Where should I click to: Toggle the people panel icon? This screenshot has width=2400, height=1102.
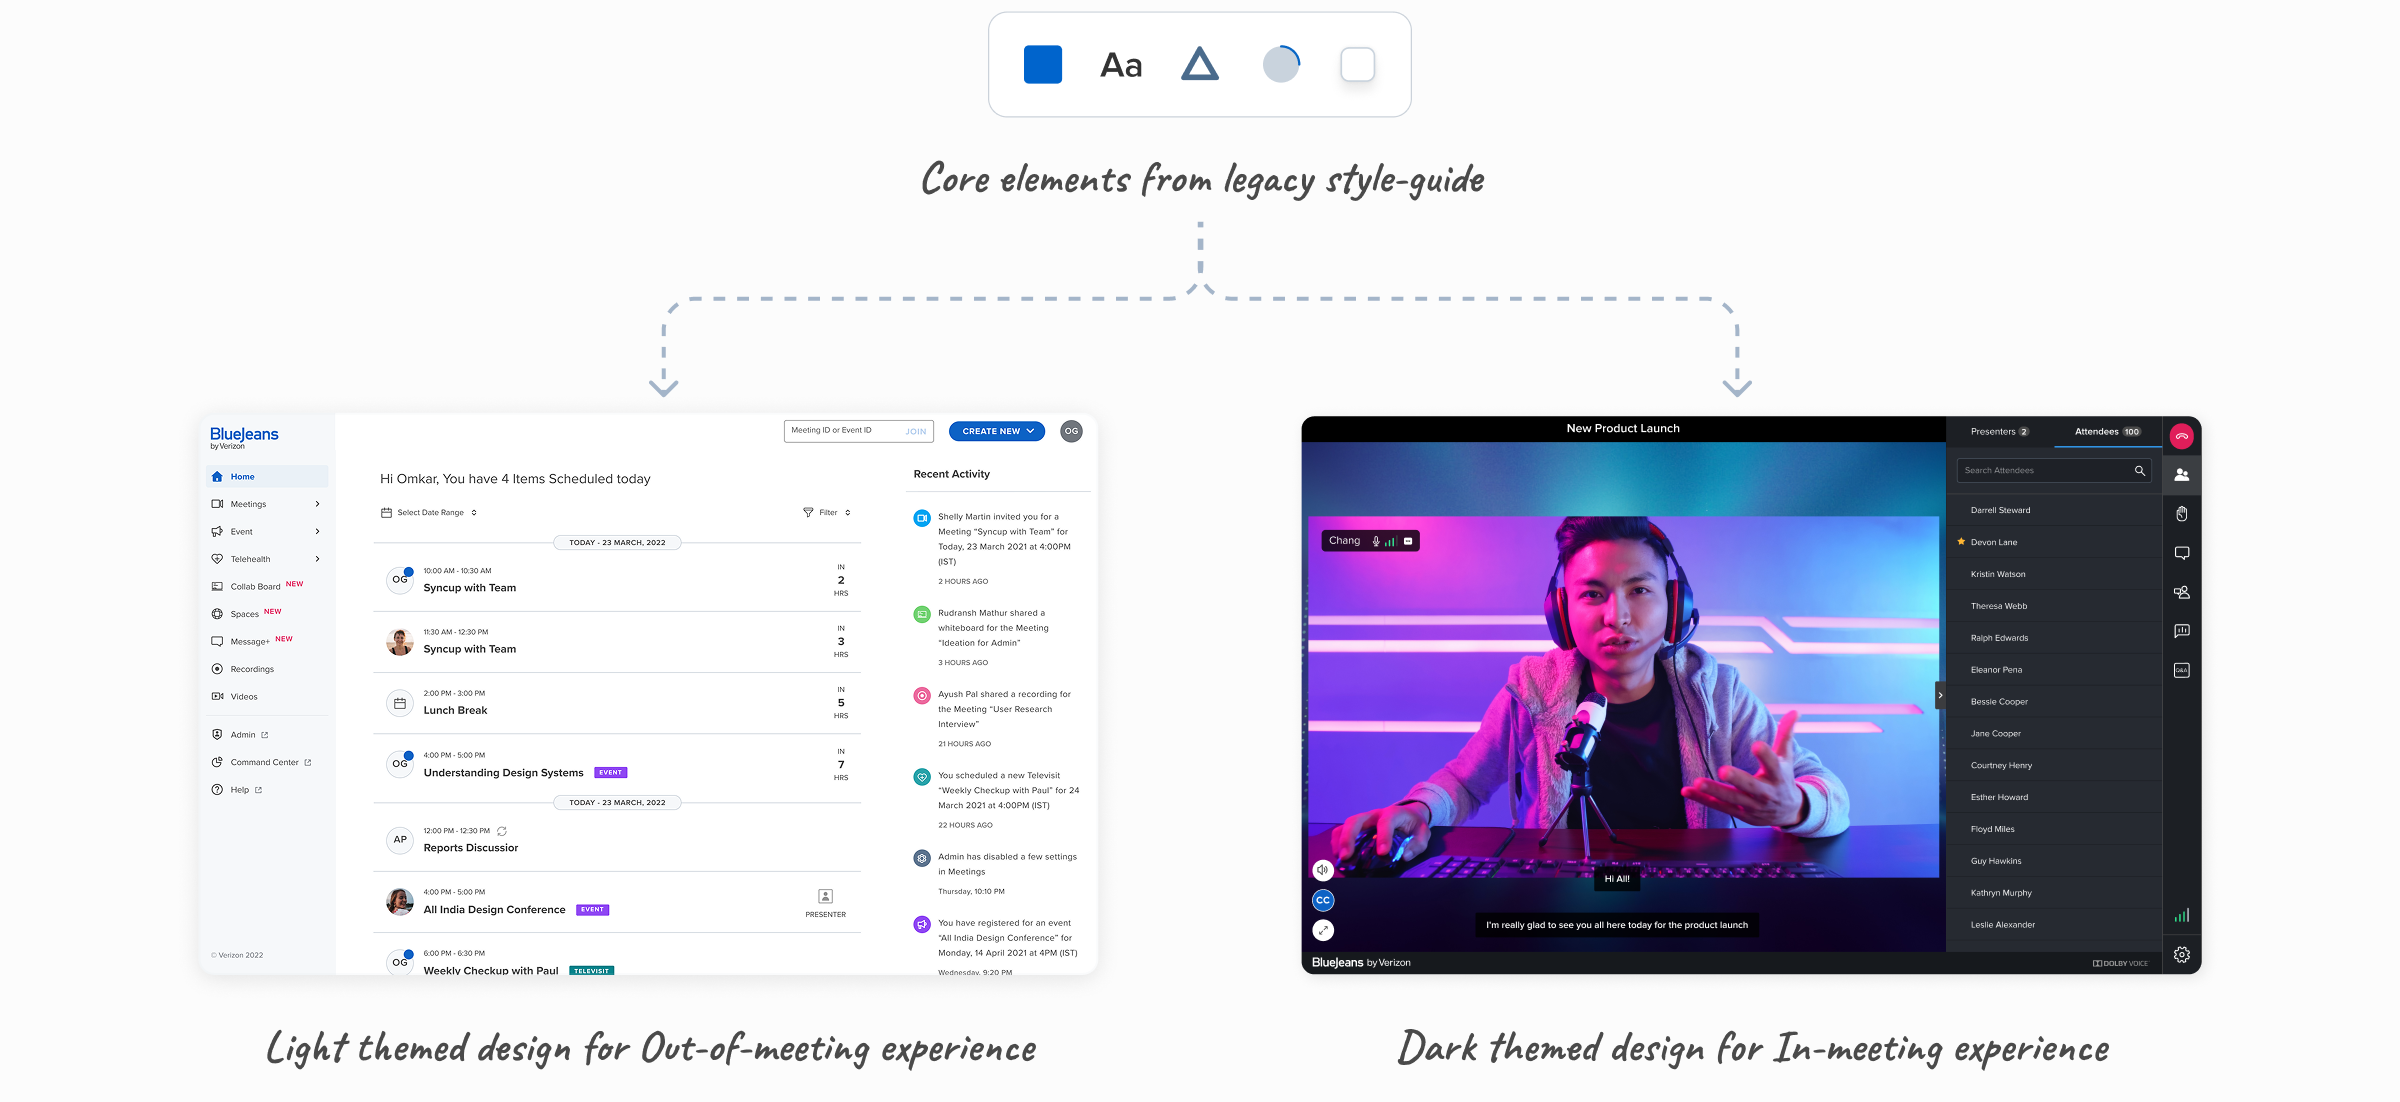[x=2181, y=475]
